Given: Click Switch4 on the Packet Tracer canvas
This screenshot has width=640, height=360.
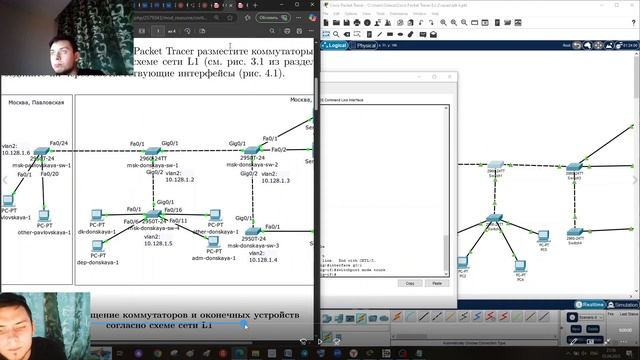Looking at the screenshot, I should [575, 233].
